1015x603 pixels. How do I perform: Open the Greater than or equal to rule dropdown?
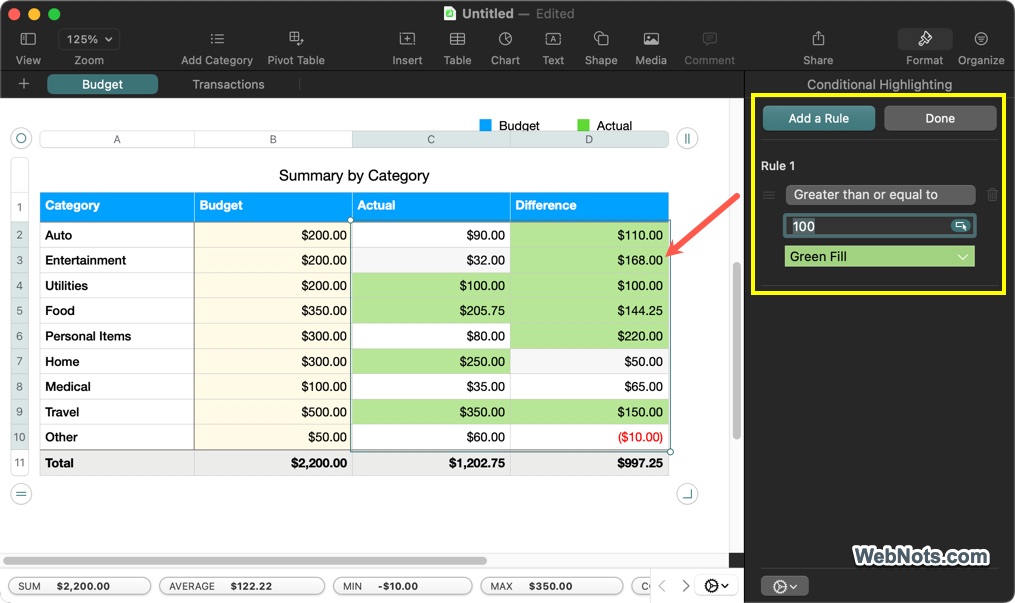point(880,195)
